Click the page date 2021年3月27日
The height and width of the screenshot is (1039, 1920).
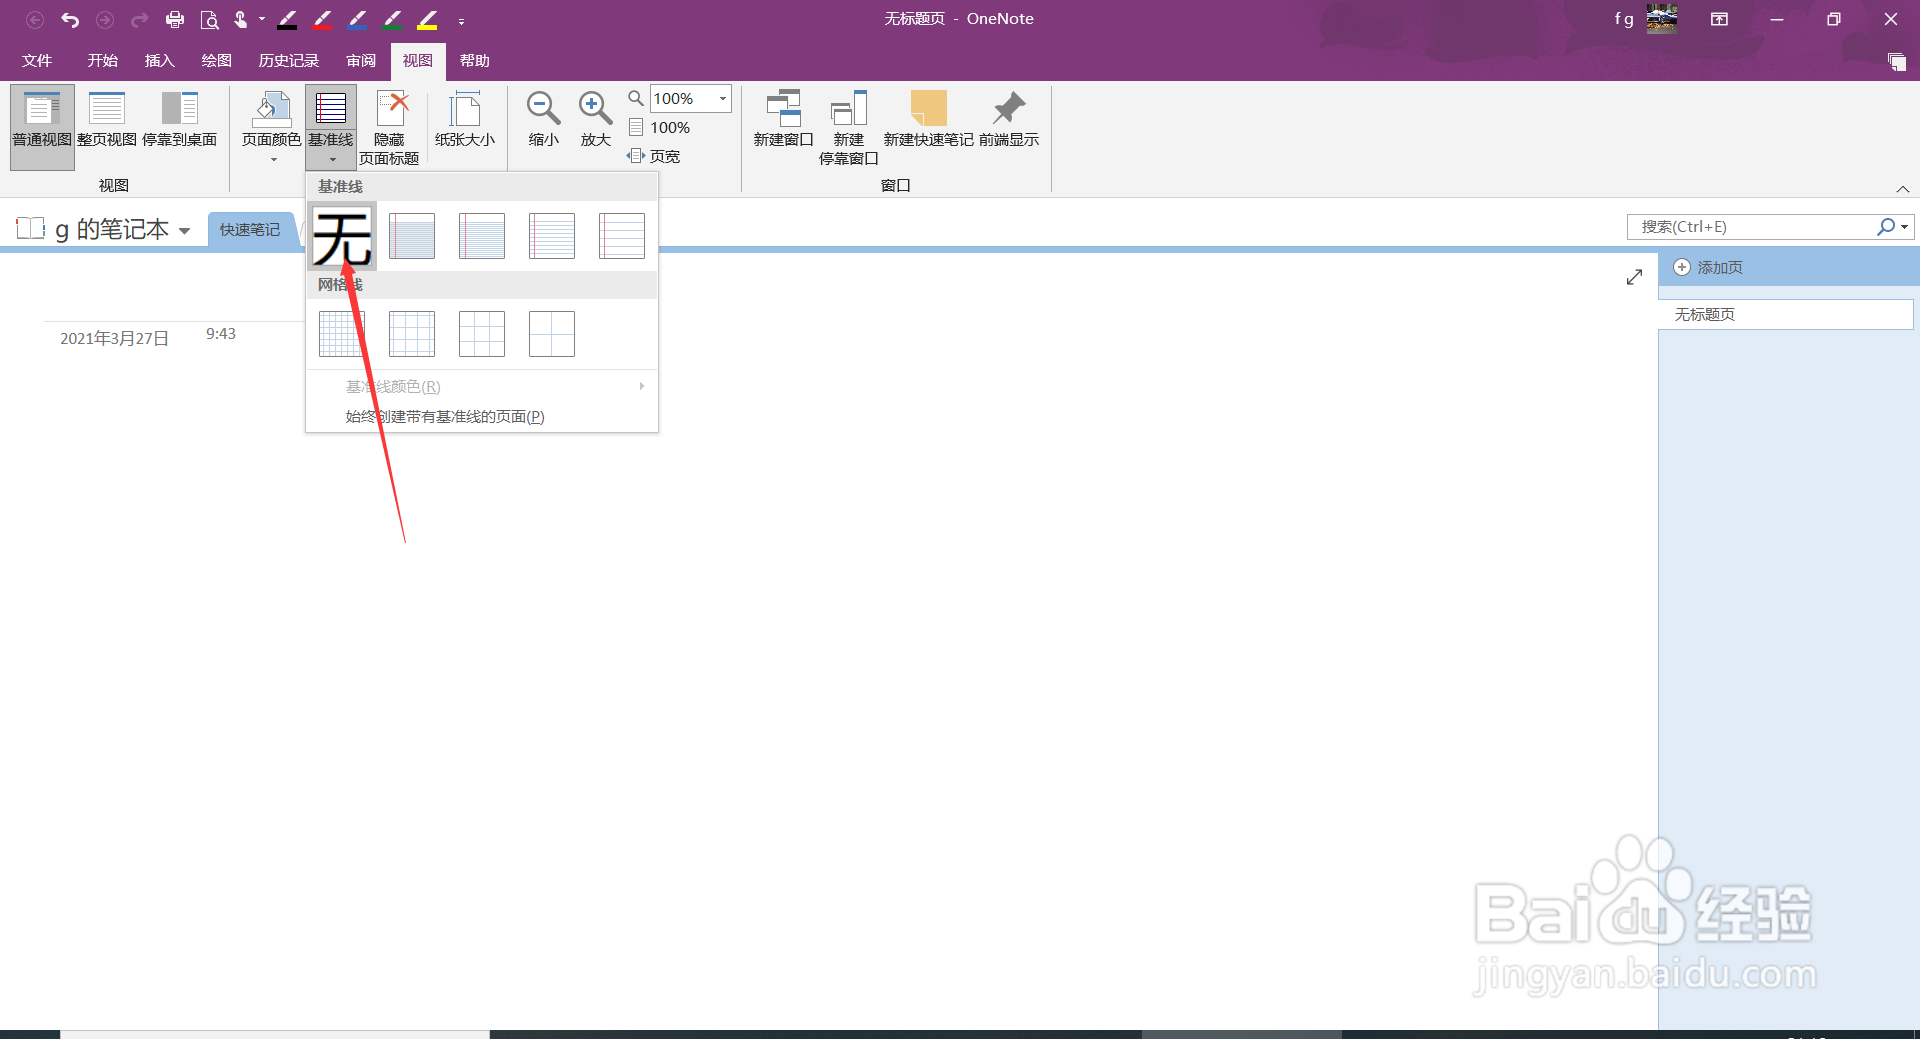pyautogui.click(x=114, y=339)
